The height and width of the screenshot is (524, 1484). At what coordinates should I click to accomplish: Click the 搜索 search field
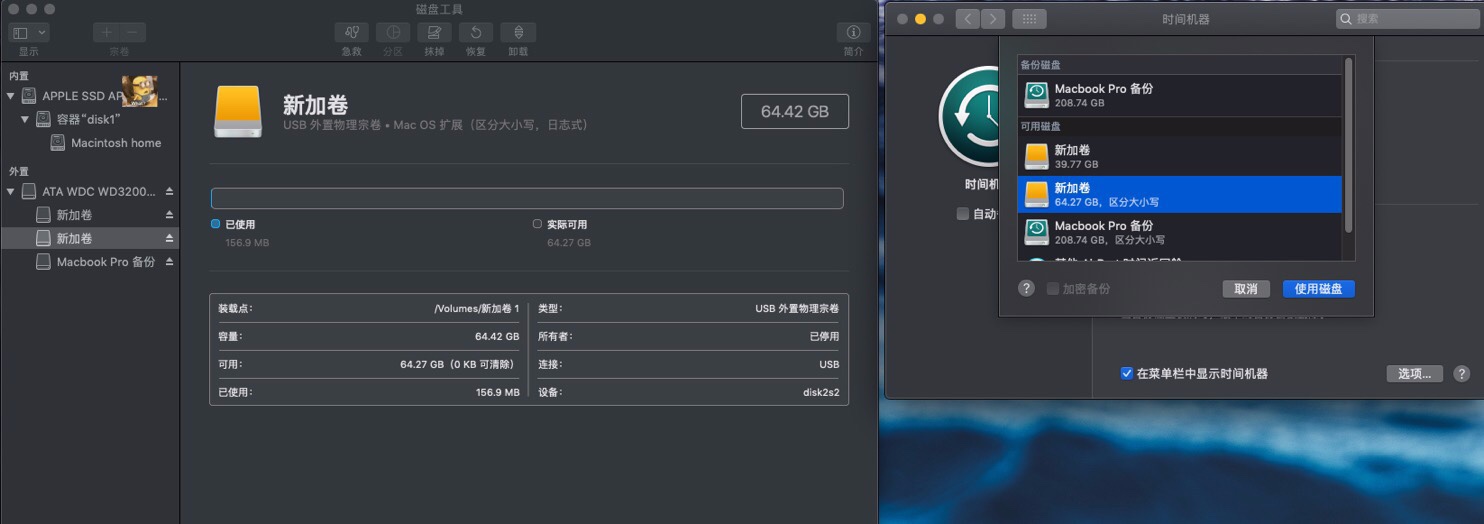[1412, 19]
